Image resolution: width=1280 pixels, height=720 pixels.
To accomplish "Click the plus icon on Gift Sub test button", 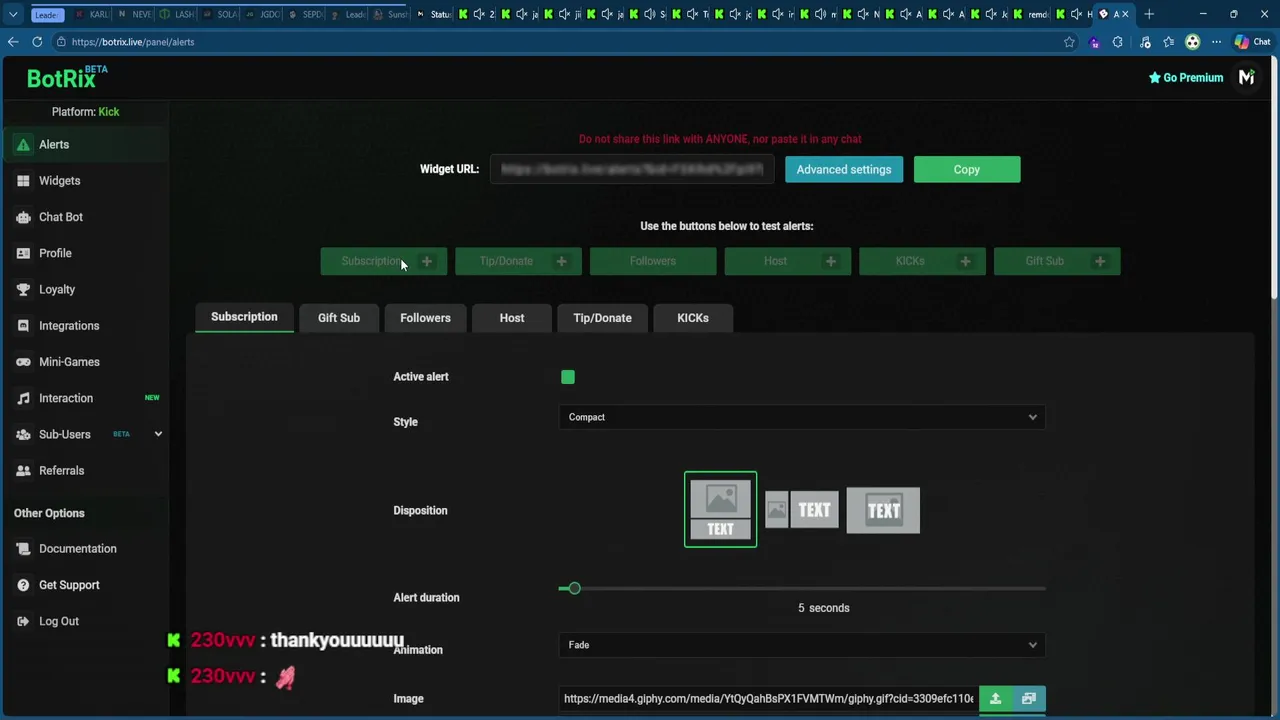I will (1100, 261).
